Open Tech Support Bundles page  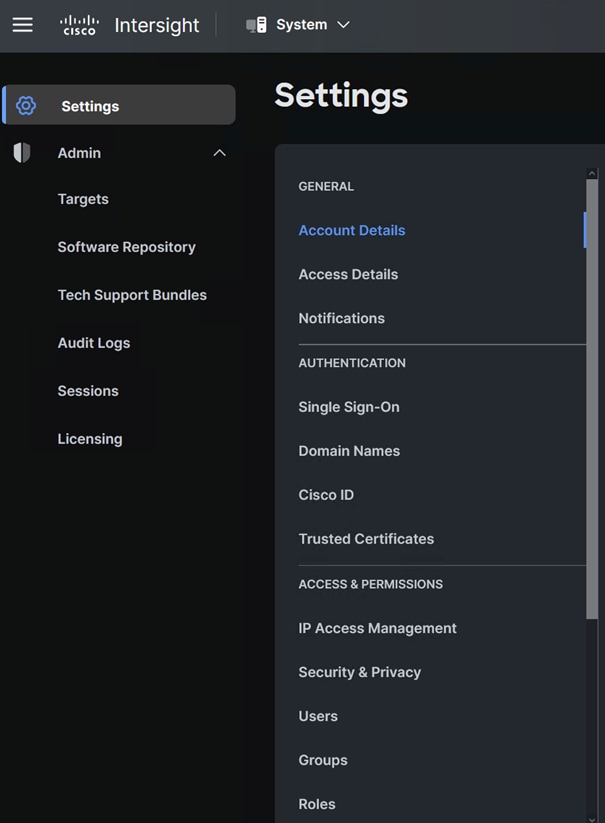point(132,295)
